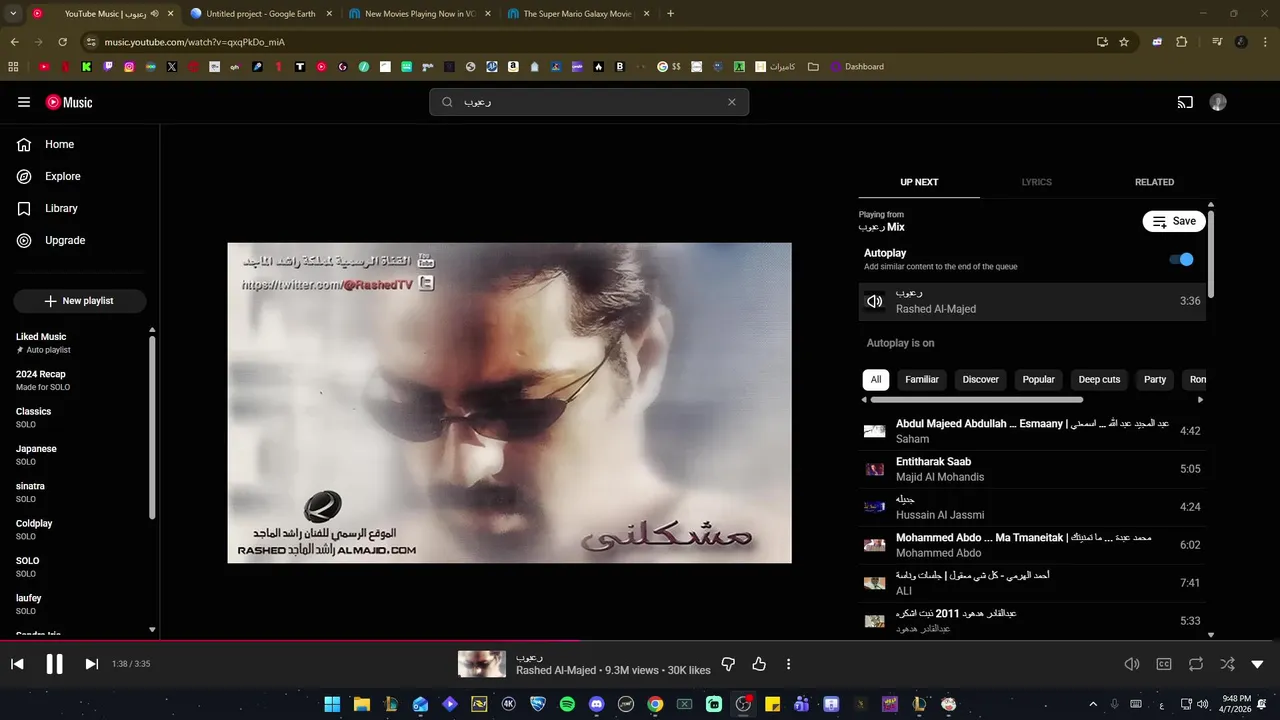Toggle shuffle mode
This screenshot has height=720, width=1280.
pos(1227,664)
